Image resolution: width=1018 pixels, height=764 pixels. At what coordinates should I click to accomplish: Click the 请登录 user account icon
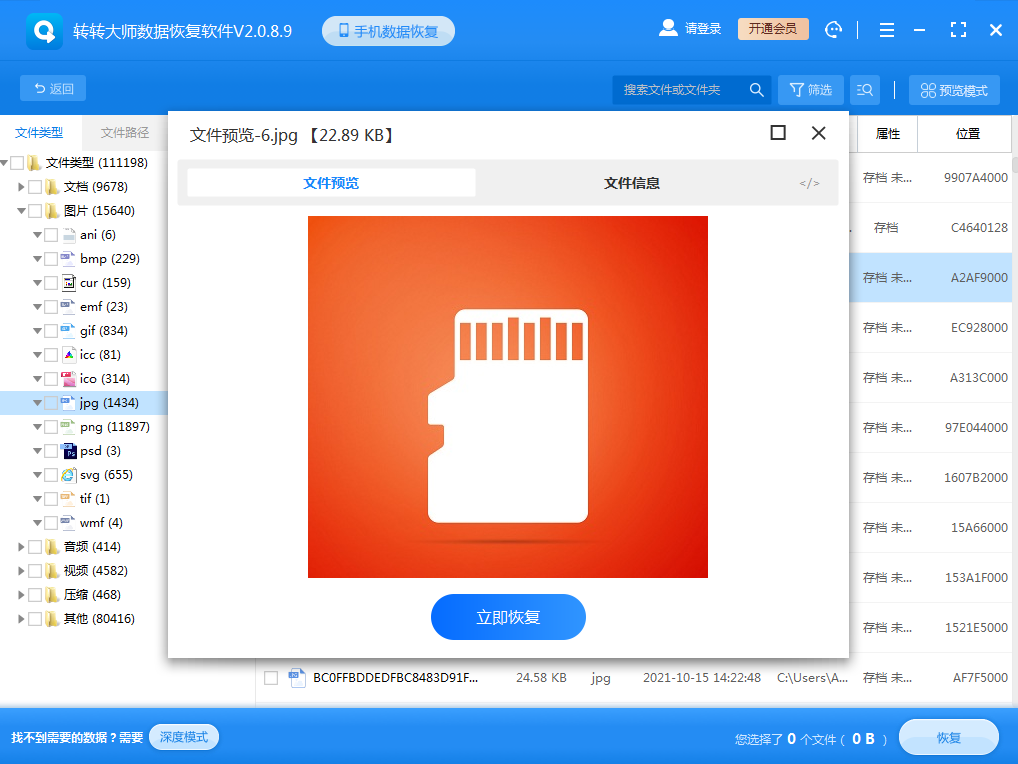[668, 28]
